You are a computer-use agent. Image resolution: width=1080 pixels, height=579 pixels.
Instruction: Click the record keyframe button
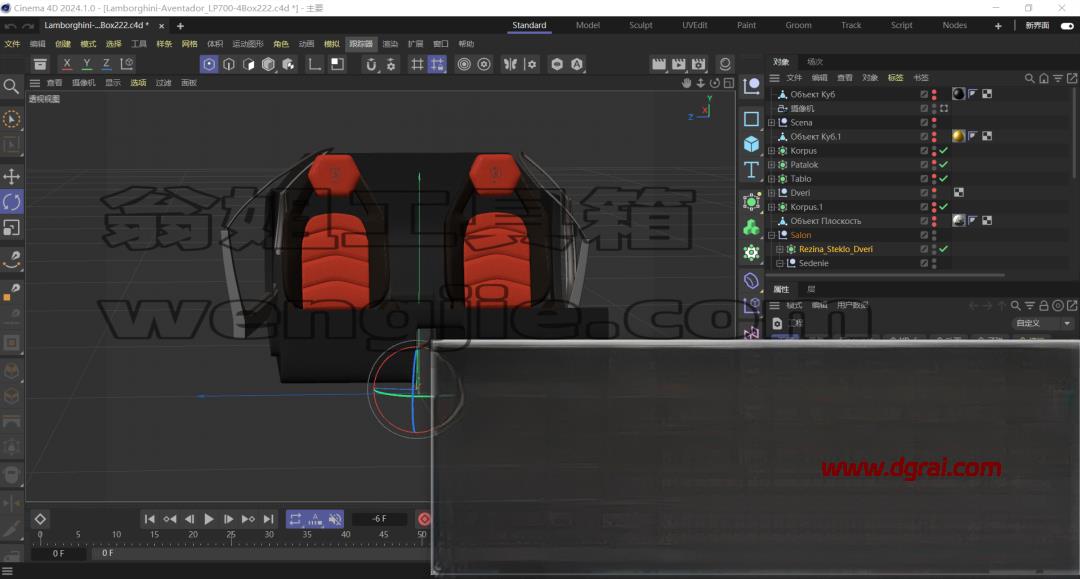point(424,519)
